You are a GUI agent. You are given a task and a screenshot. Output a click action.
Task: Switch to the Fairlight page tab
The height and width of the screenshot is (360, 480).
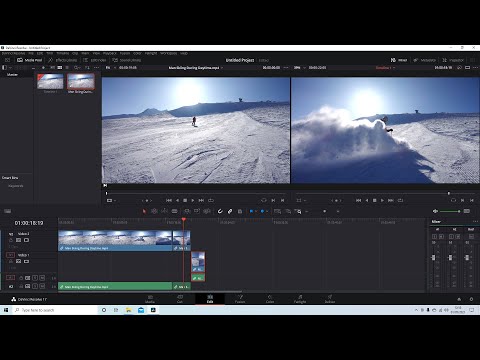(300, 299)
